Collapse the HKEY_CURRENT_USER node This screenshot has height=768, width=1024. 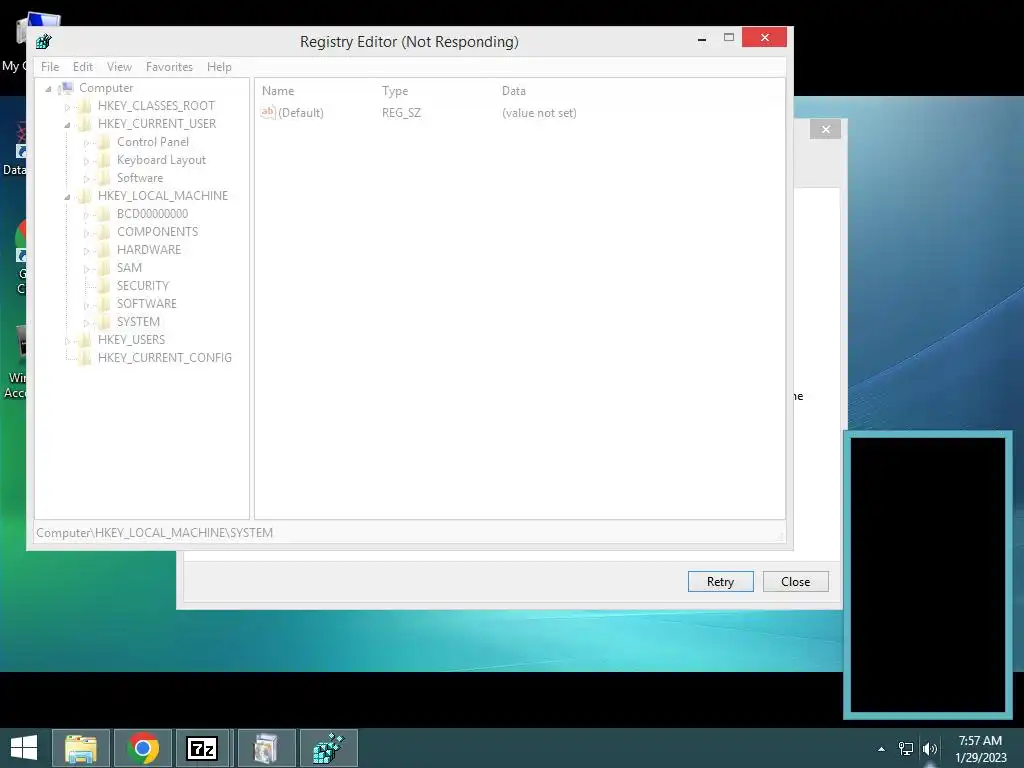click(67, 125)
